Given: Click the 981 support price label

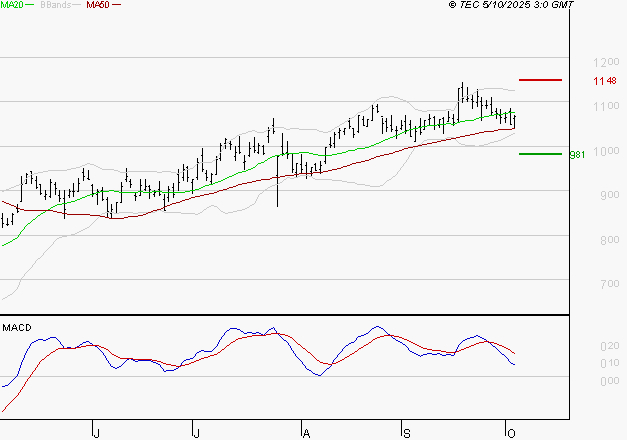Looking at the screenshot, I should coord(576,155).
